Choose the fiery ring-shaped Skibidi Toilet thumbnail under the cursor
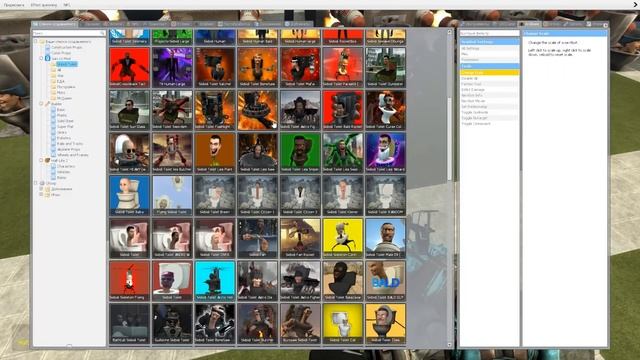Viewport: 640px width, 360px height. click(x=258, y=110)
